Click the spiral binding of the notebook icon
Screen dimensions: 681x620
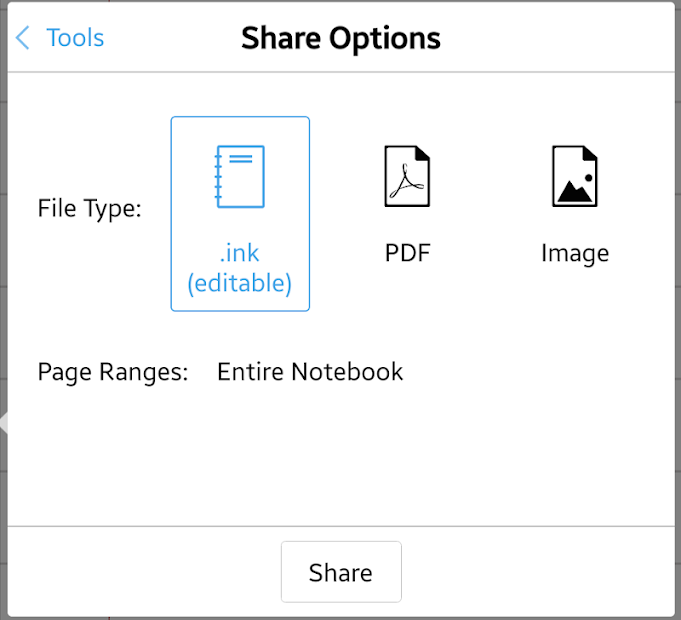pyautogui.click(x=218, y=177)
